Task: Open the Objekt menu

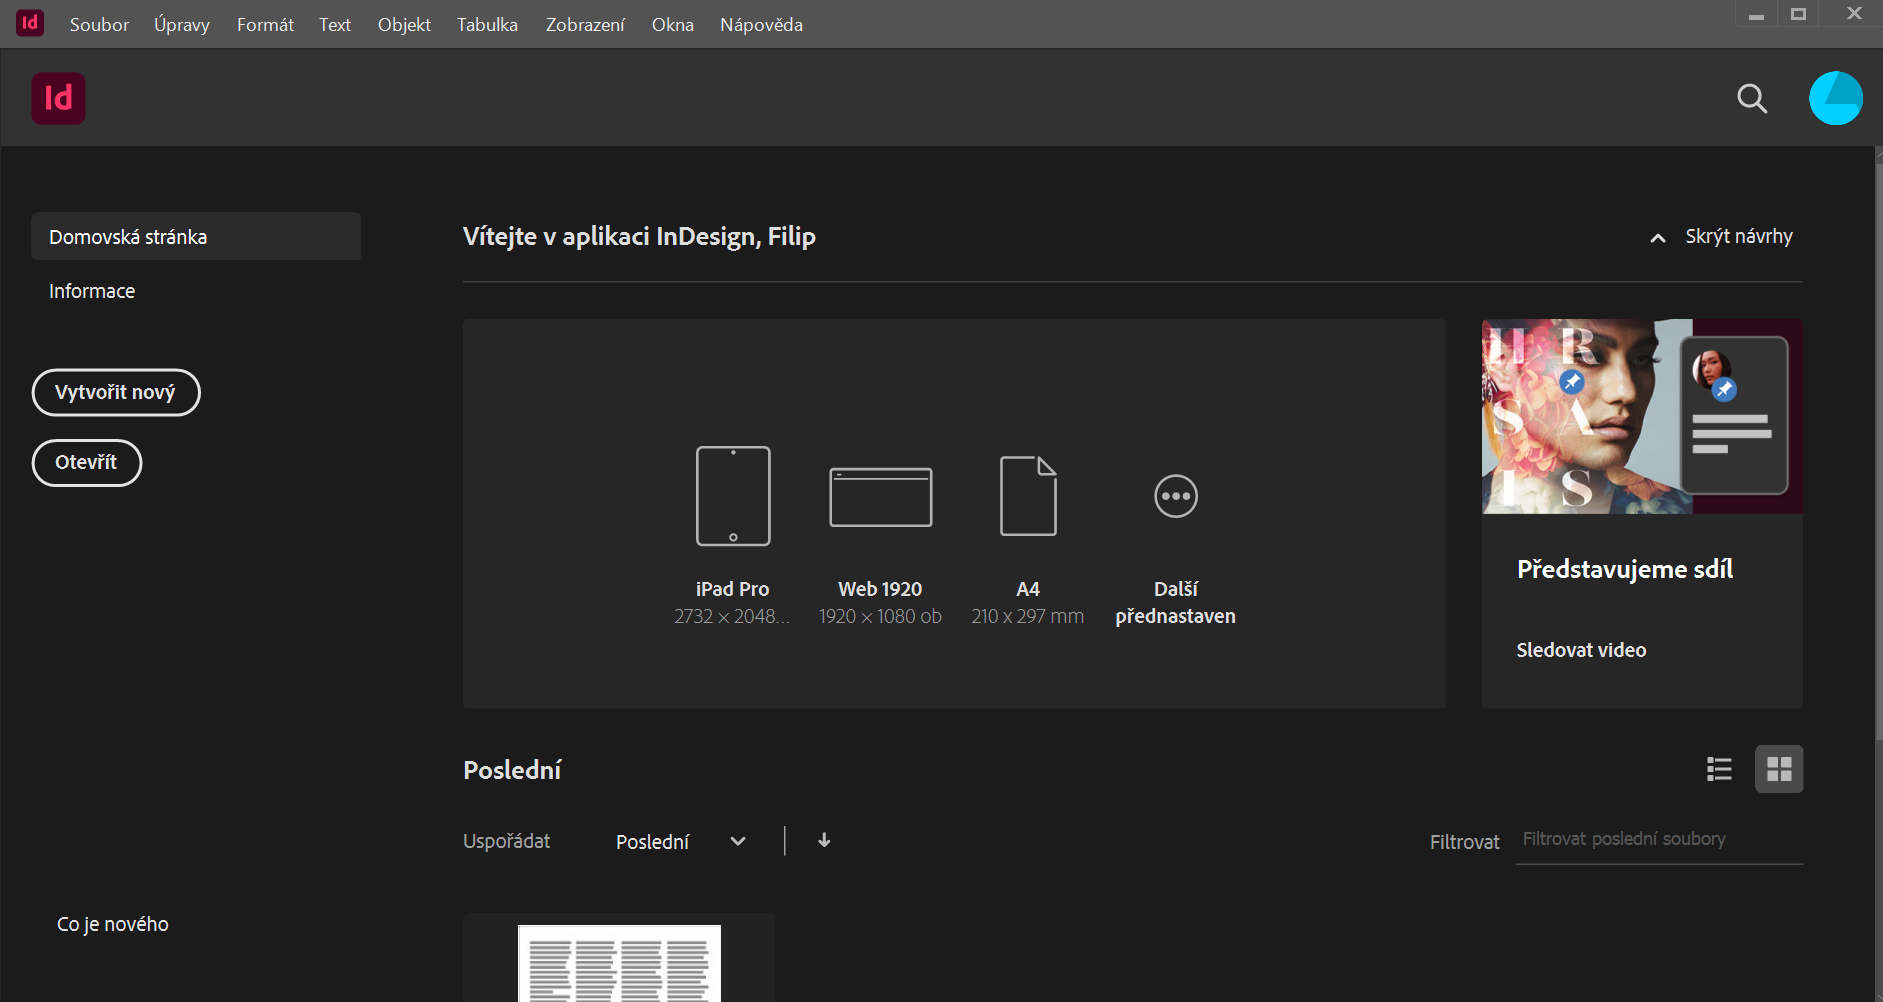Action: pyautogui.click(x=404, y=25)
